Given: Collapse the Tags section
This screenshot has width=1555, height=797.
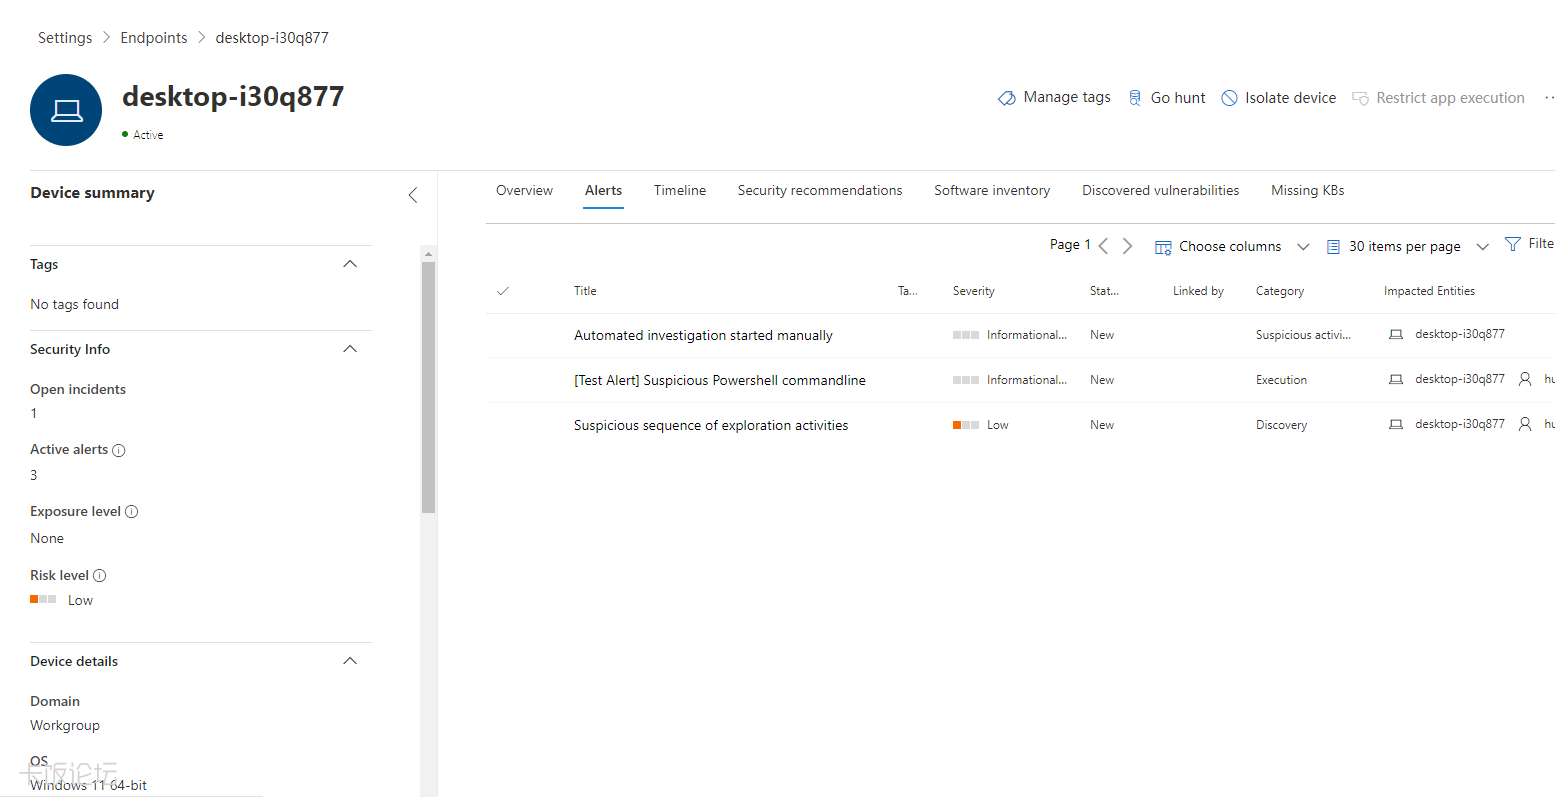Looking at the screenshot, I should tap(350, 264).
